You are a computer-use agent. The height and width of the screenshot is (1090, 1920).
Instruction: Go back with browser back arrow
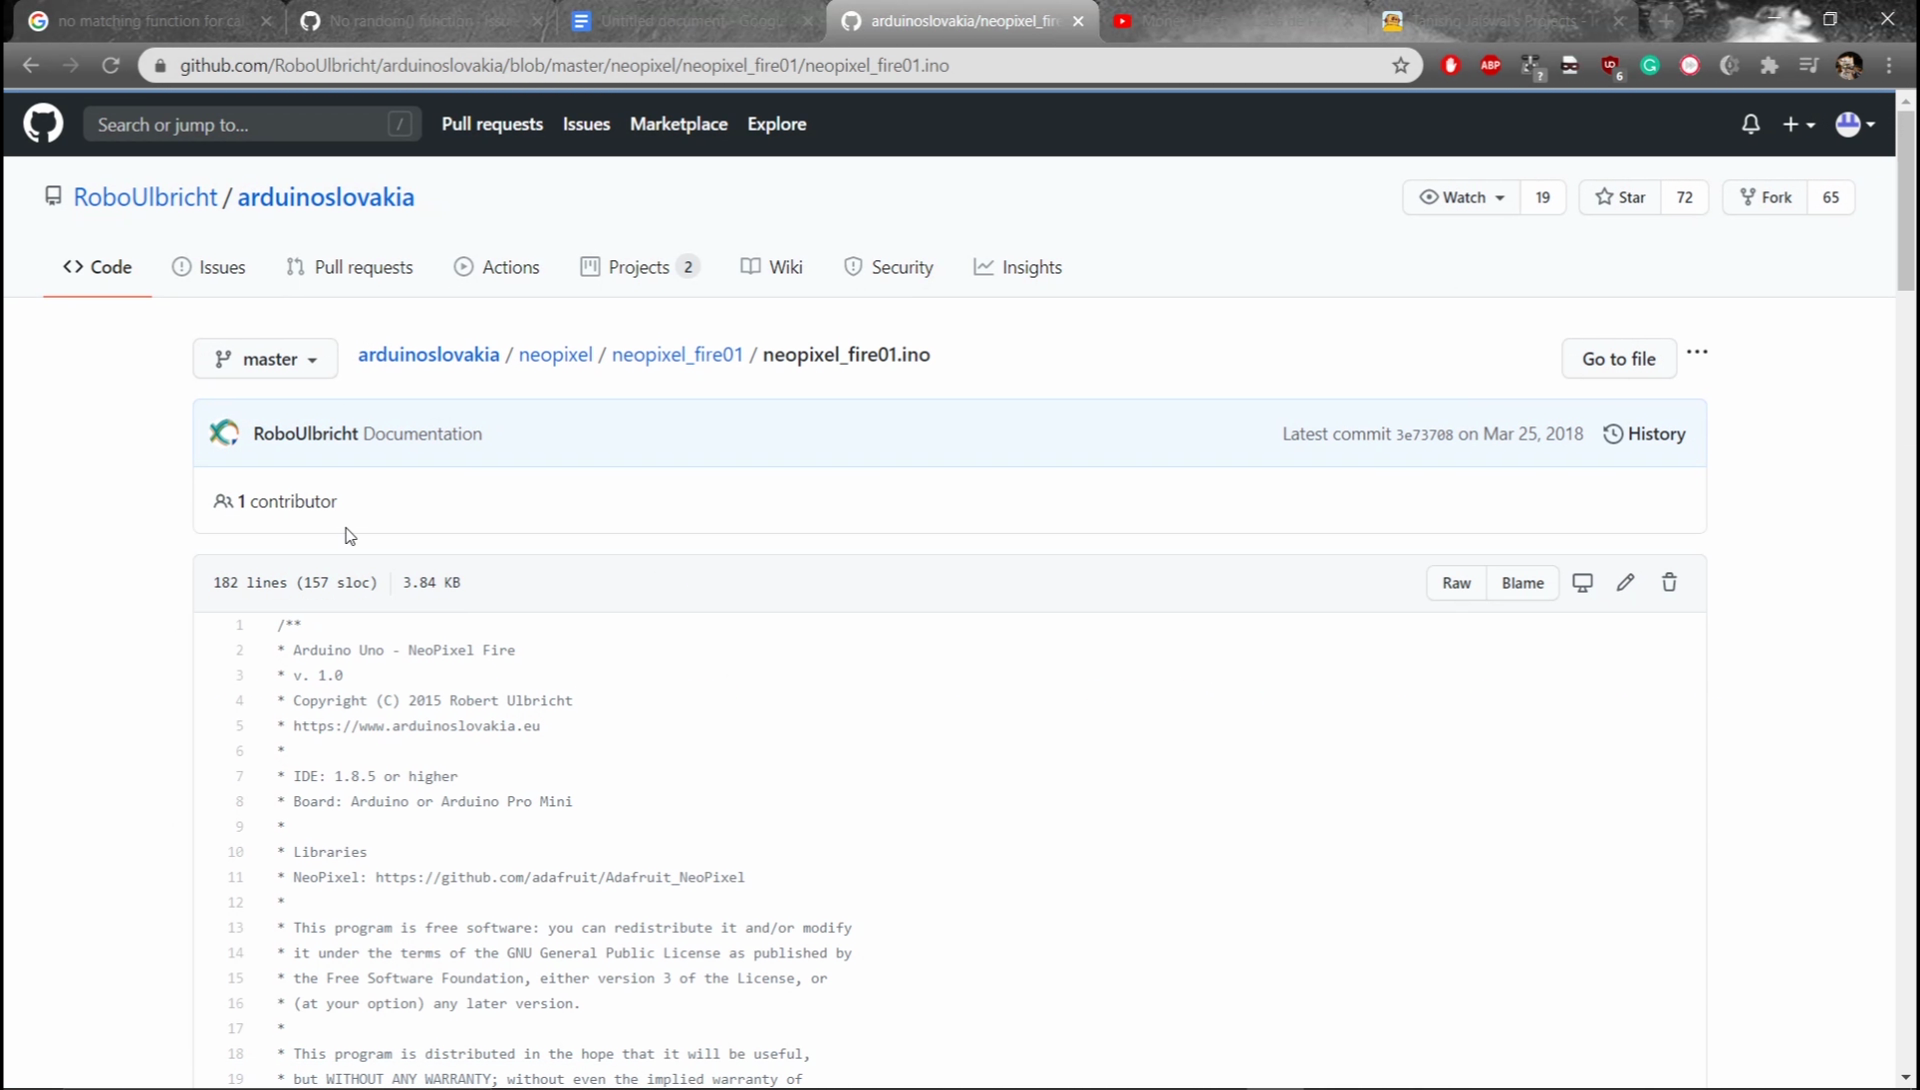pyautogui.click(x=31, y=65)
